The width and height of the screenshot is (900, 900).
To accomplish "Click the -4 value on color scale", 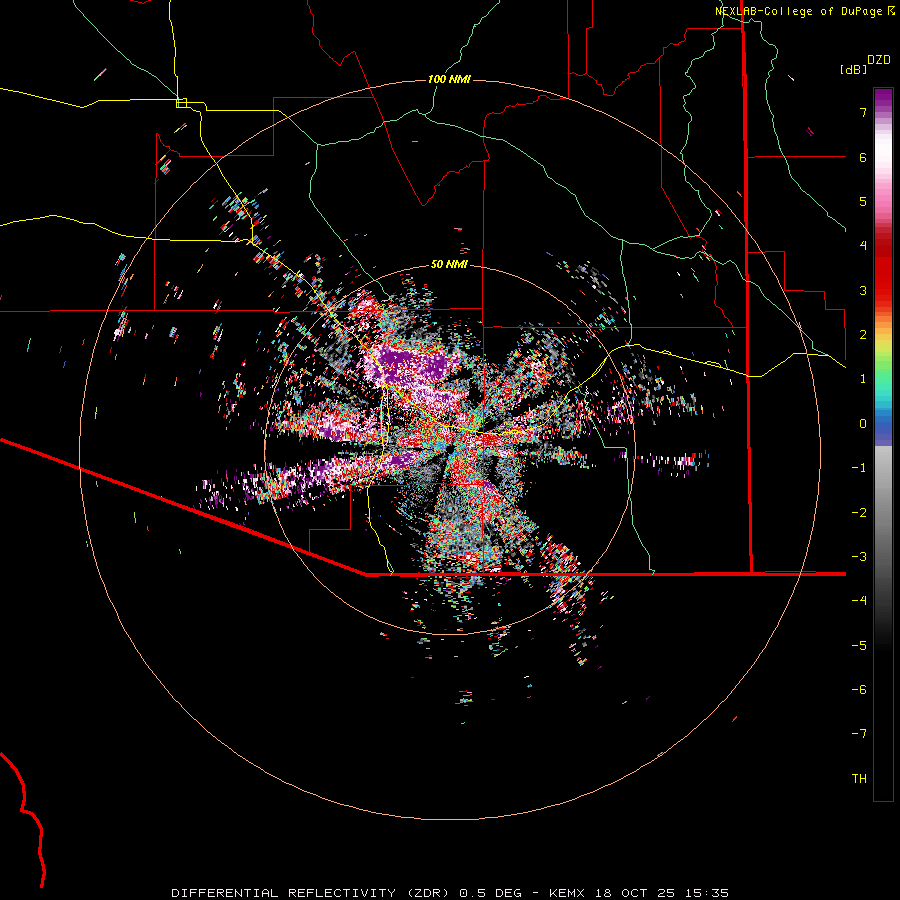I will 859,601.
